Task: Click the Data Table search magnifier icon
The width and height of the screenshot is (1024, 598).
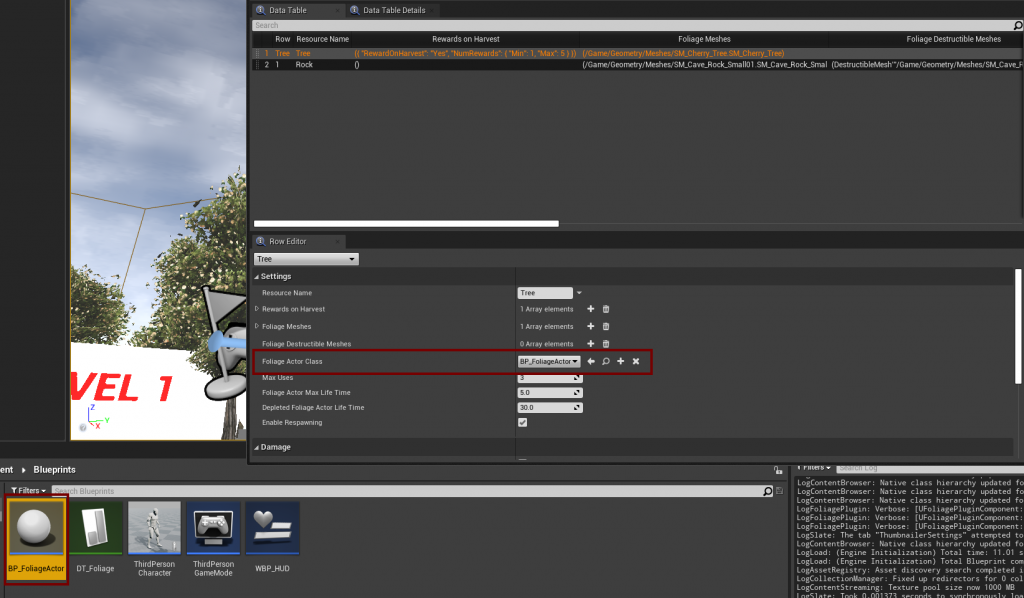Action: click(x=1017, y=25)
